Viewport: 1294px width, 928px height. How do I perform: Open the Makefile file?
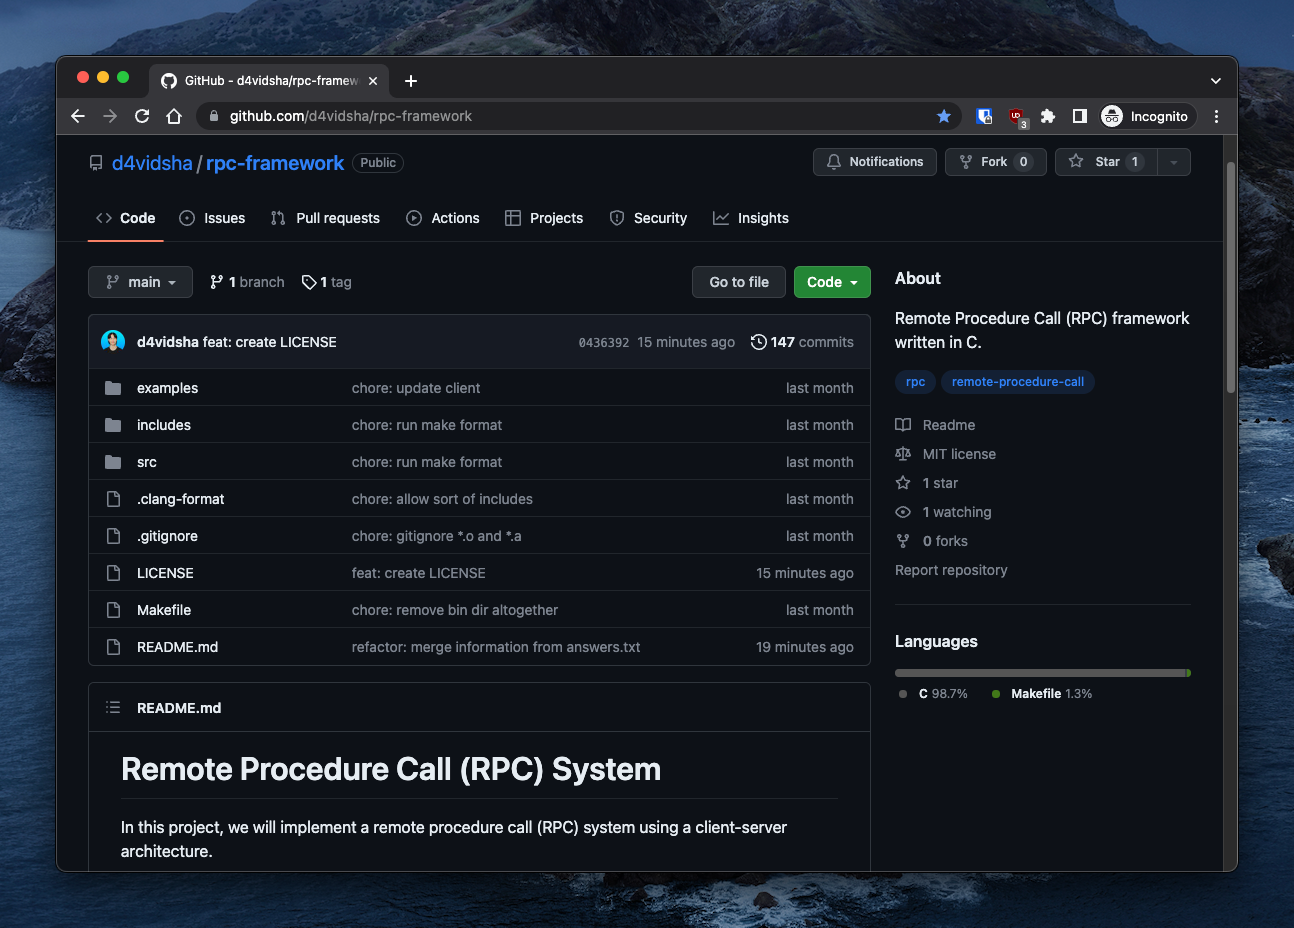tap(164, 610)
